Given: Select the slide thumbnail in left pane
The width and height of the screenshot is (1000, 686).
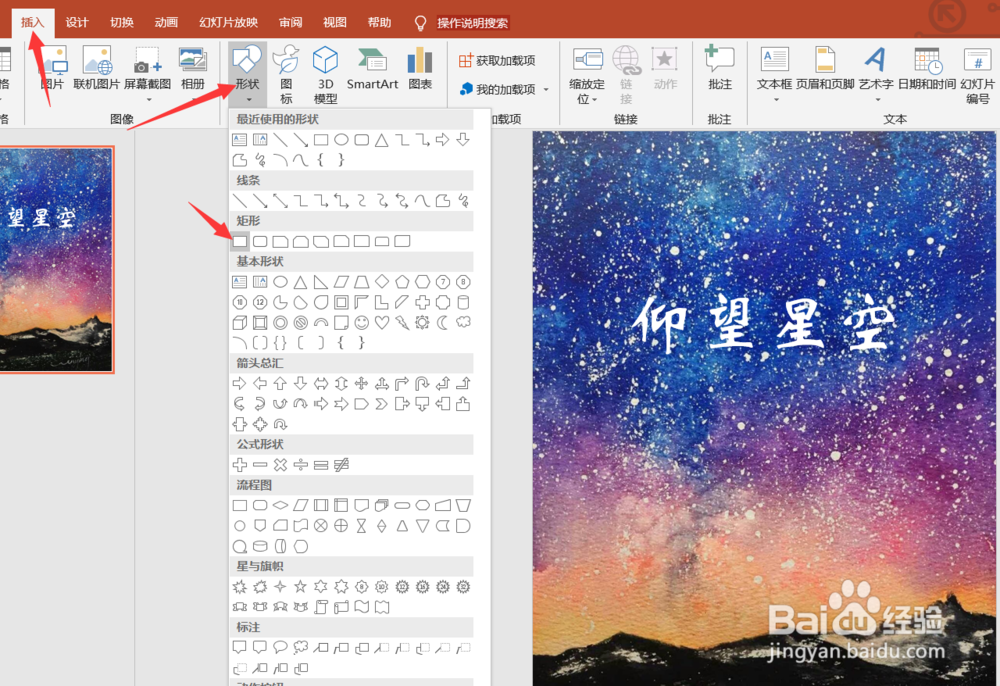Looking at the screenshot, I should (x=56, y=259).
